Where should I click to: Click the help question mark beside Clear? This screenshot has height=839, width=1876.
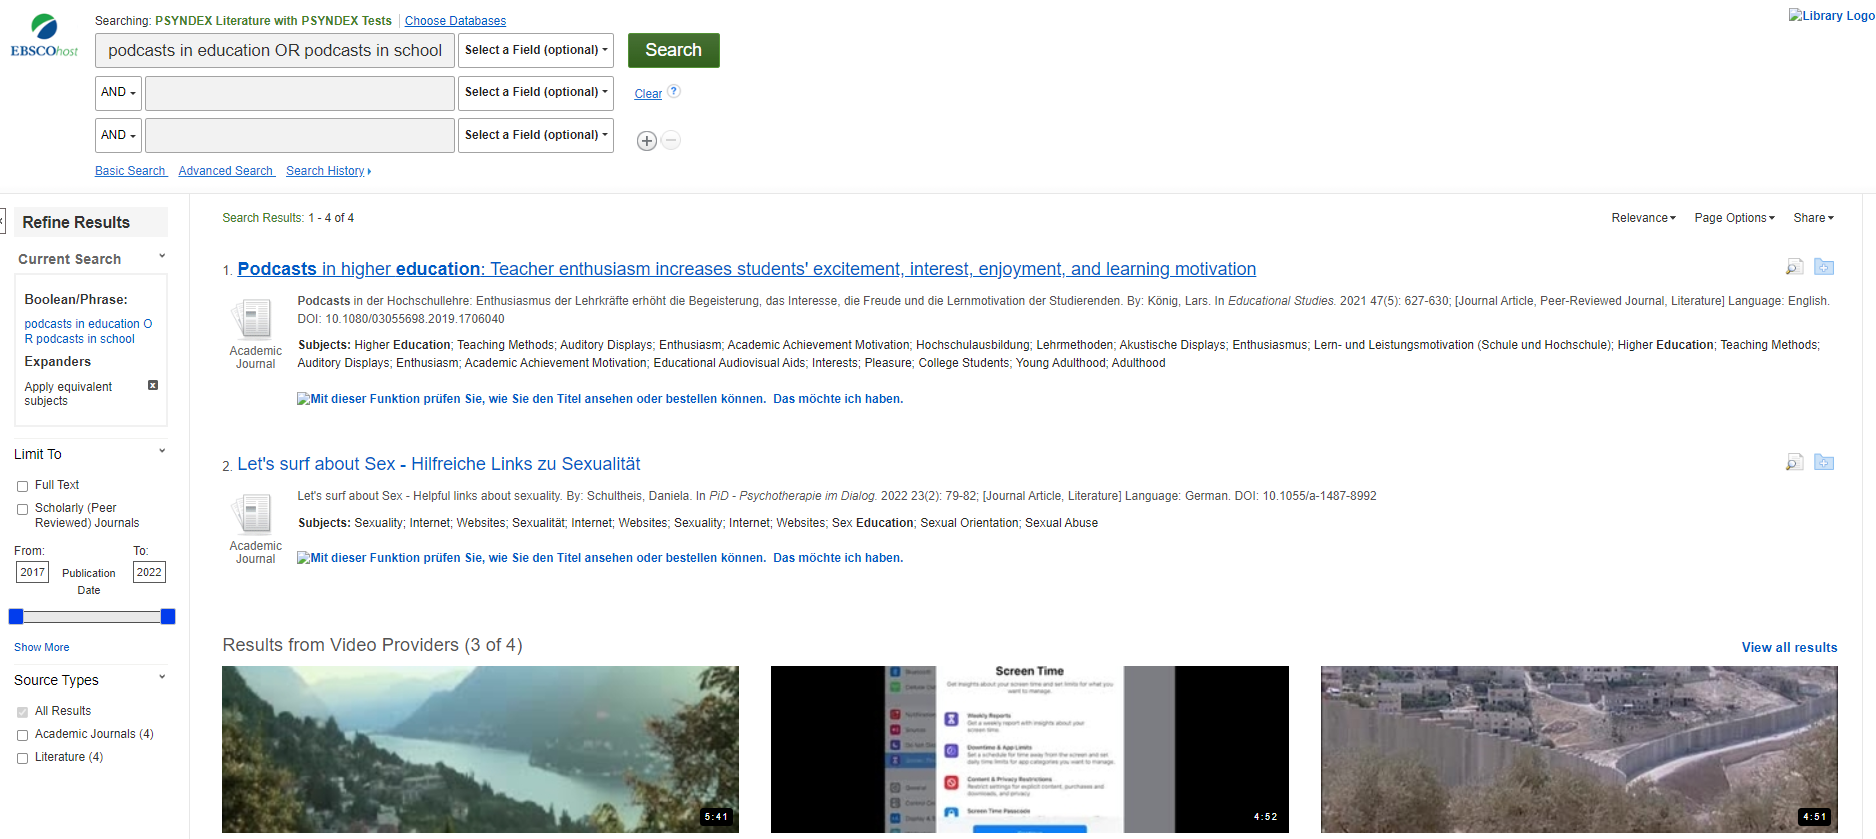[674, 91]
